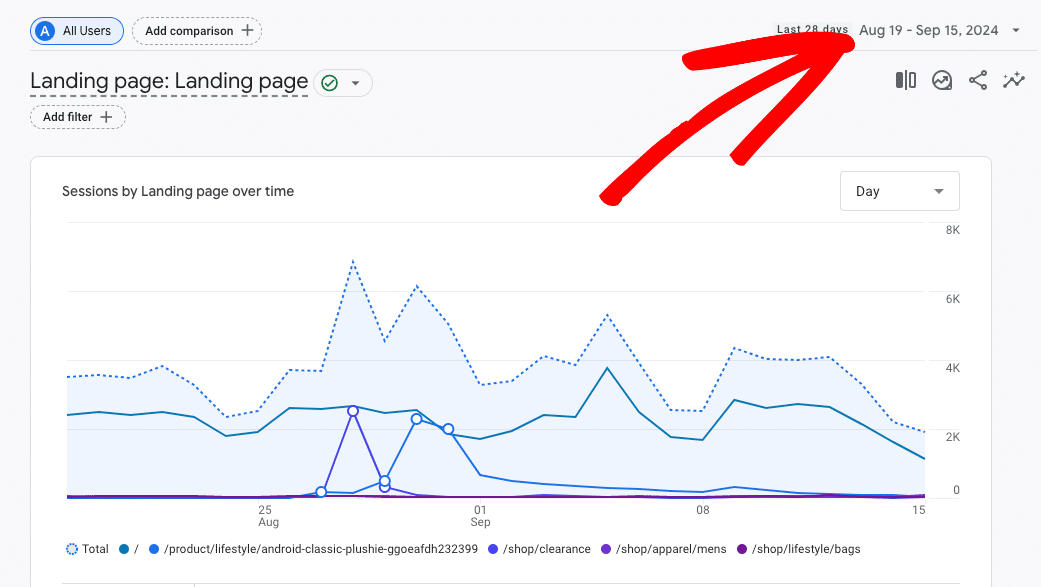Toggle the Total series in legend
The height and width of the screenshot is (587, 1041).
87,549
